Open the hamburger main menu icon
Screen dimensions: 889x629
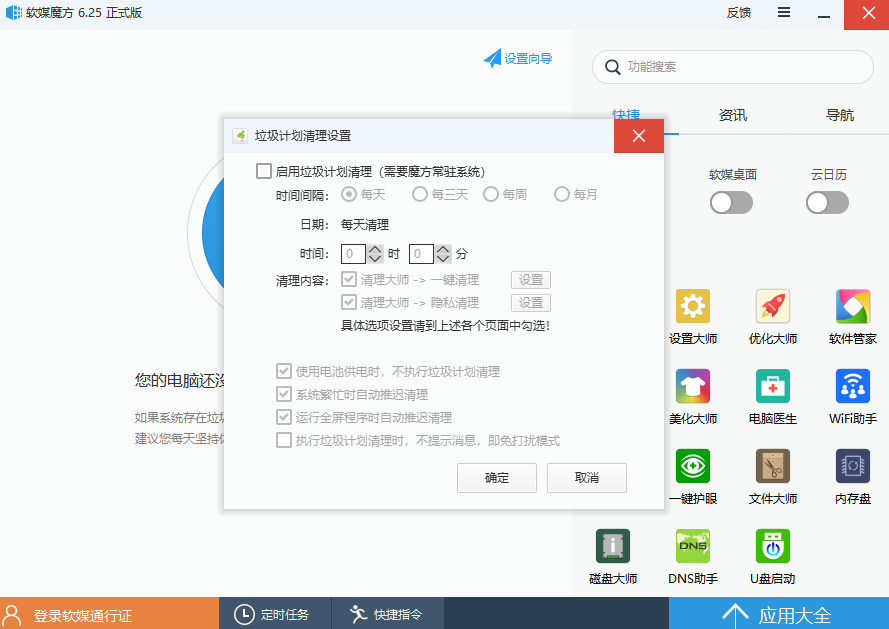coord(784,12)
